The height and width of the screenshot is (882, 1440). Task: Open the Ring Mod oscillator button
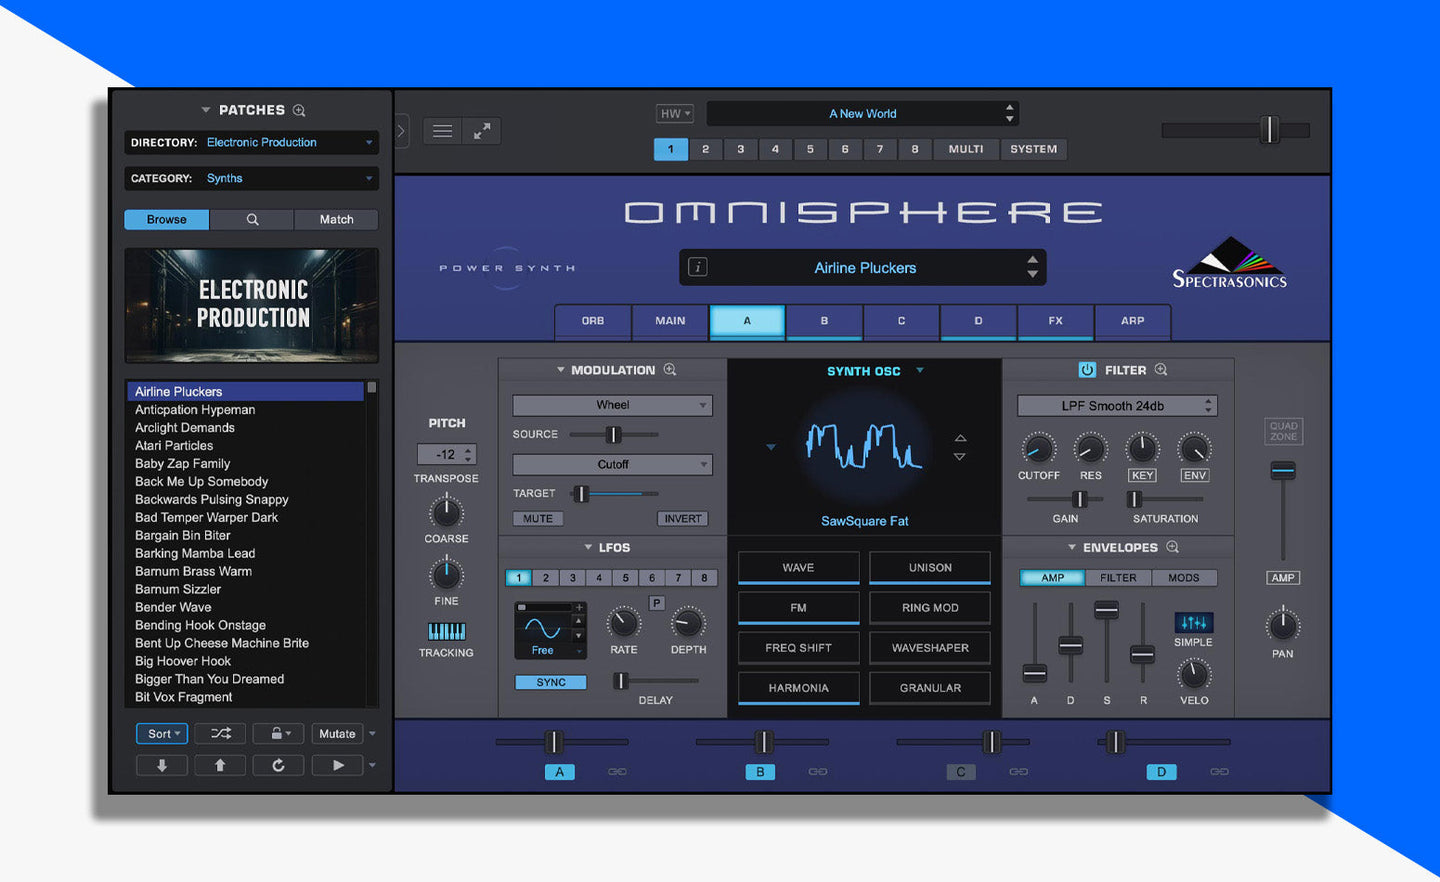coord(930,608)
